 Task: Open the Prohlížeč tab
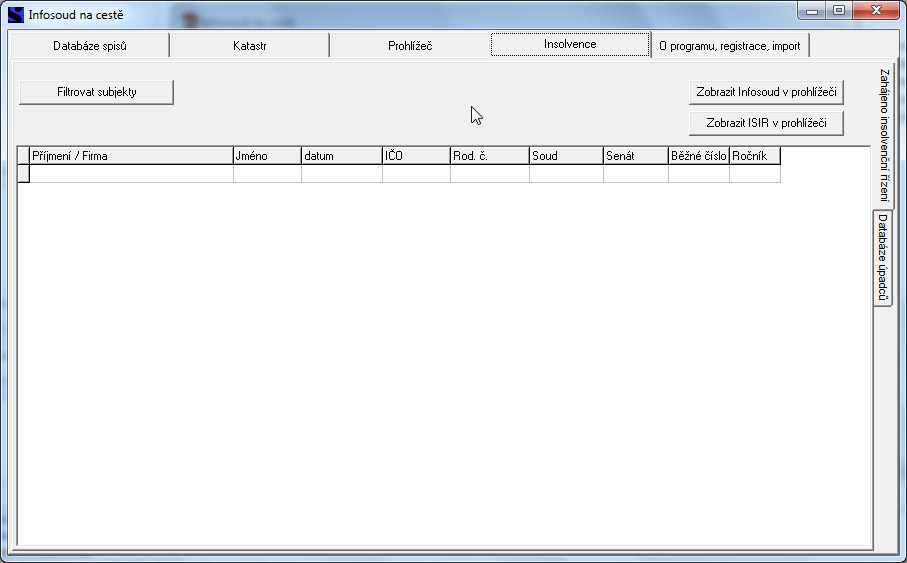tap(410, 46)
